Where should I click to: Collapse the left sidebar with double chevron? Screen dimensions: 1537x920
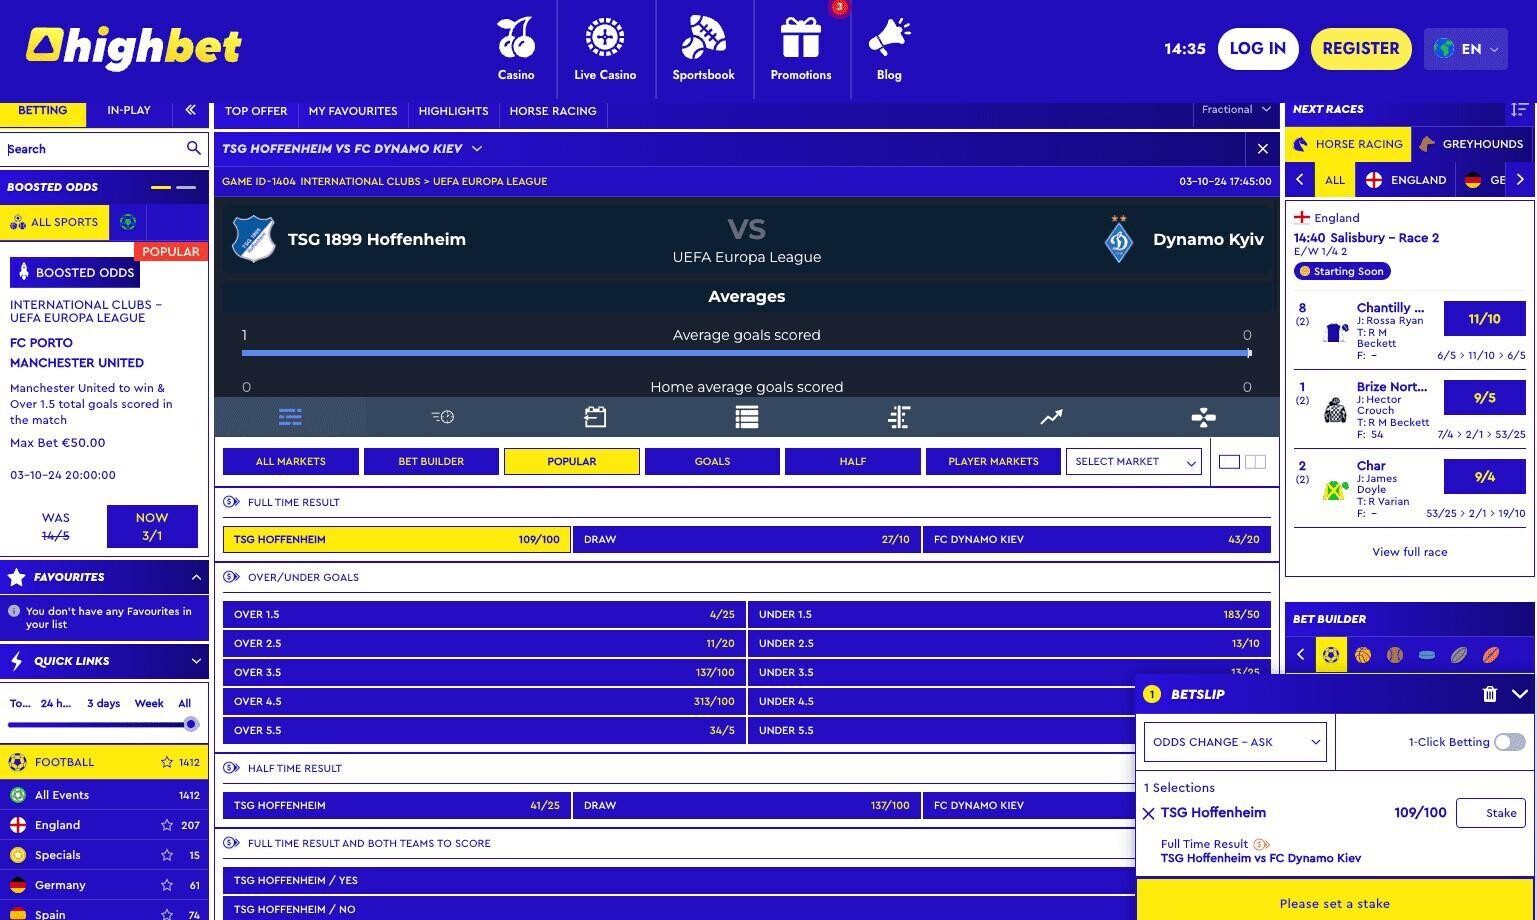pyautogui.click(x=190, y=110)
